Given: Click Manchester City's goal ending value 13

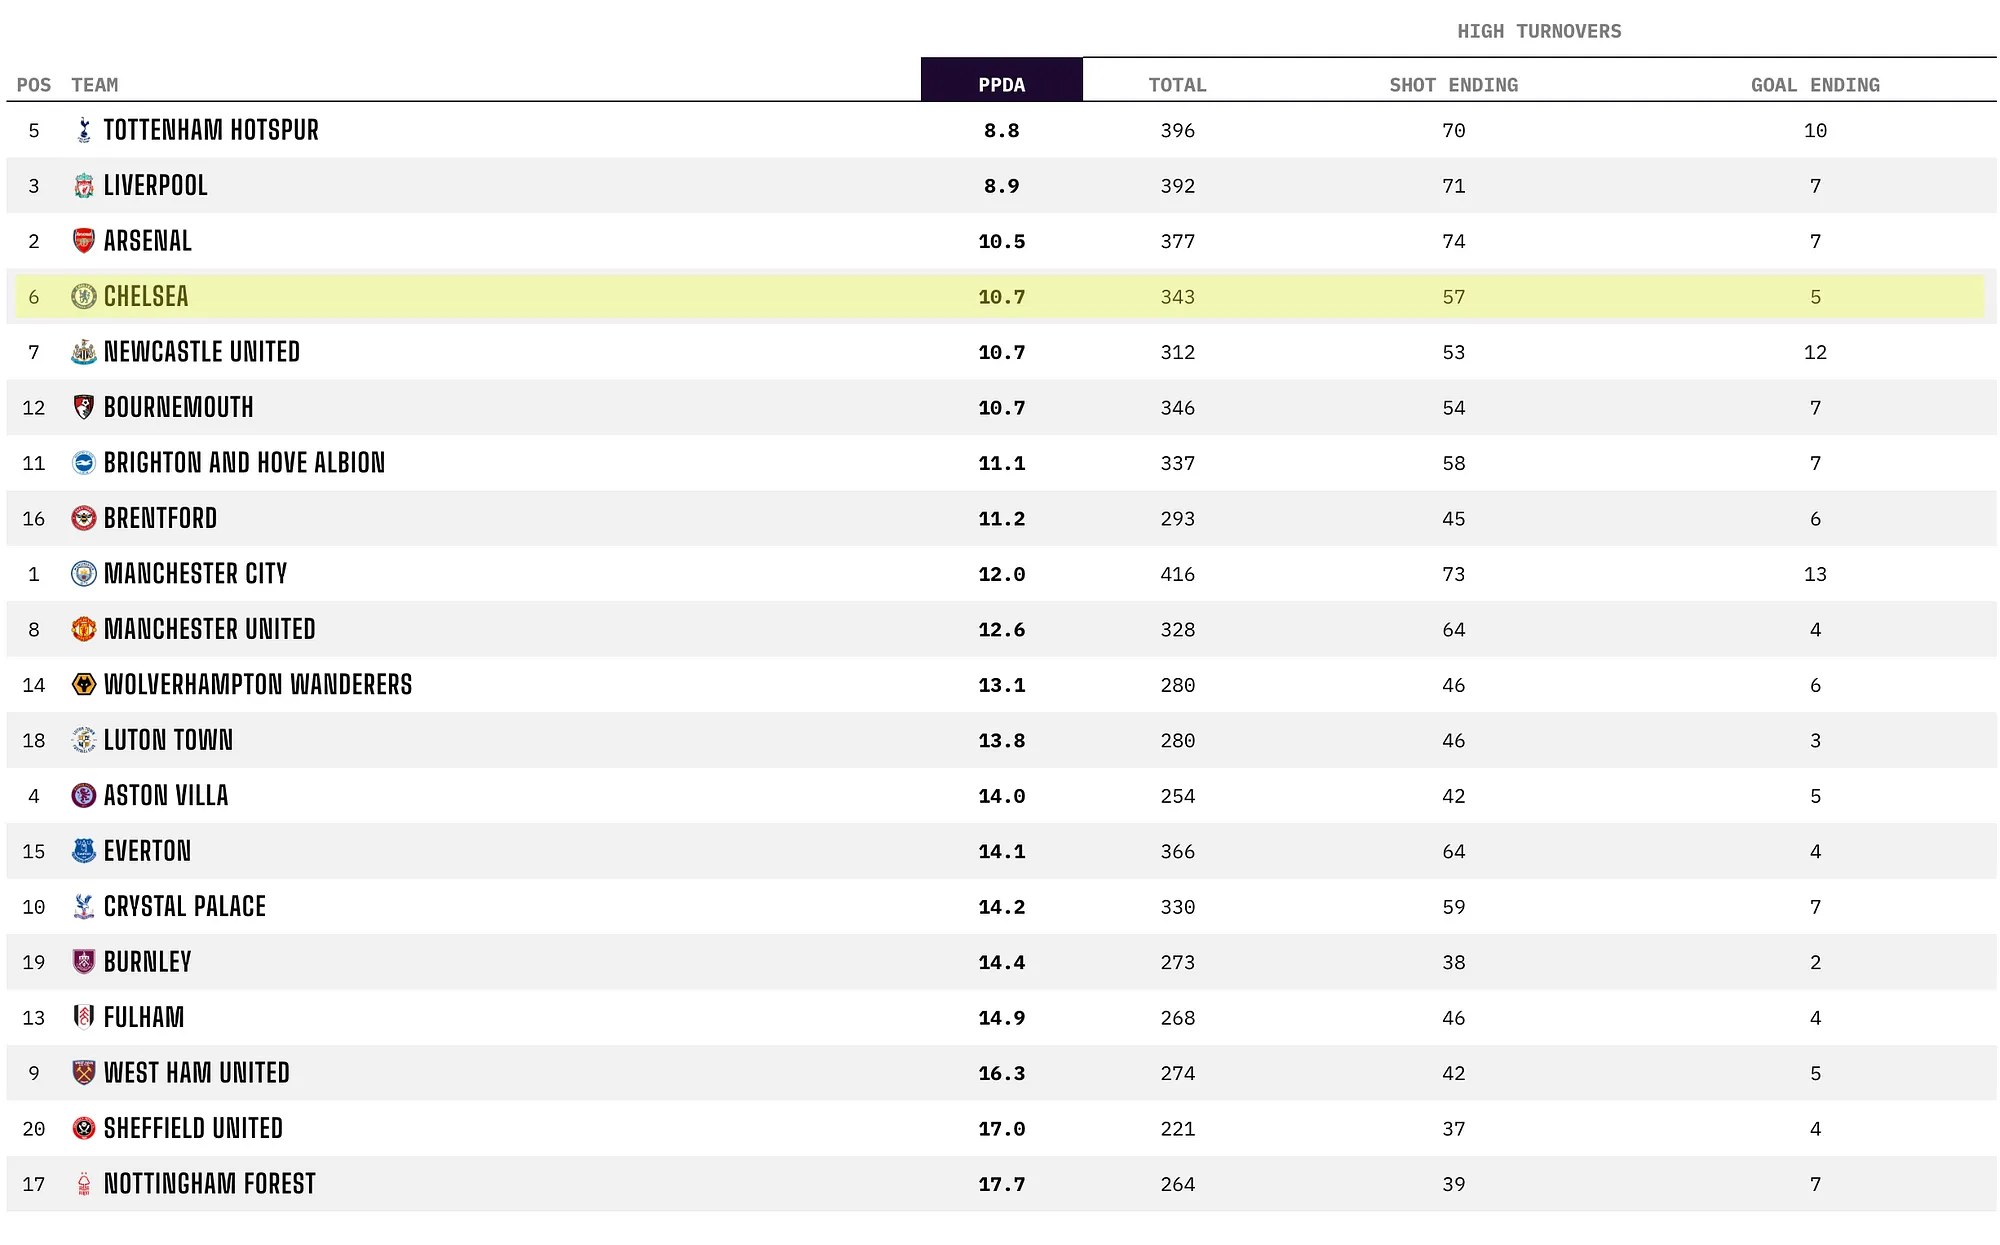Looking at the screenshot, I should point(1815,574).
